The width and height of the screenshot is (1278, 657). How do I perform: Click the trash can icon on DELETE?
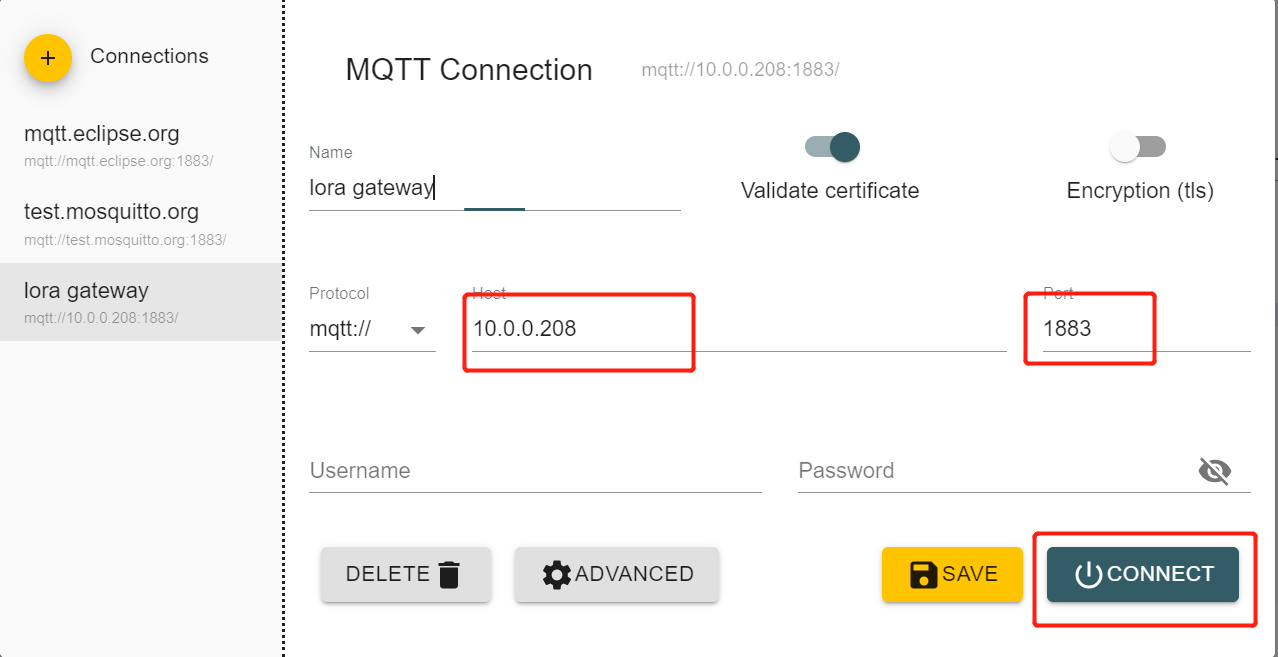(449, 574)
